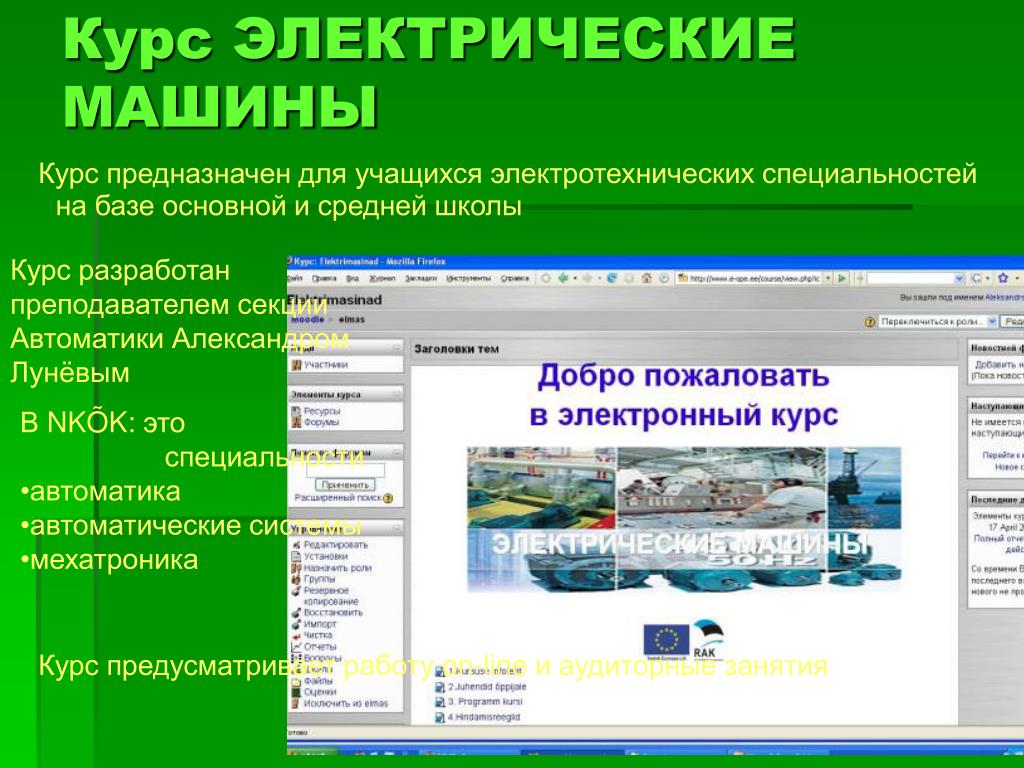Open the Правка menu in Firefox
Image resolution: width=1024 pixels, height=768 pixels.
click(324, 279)
